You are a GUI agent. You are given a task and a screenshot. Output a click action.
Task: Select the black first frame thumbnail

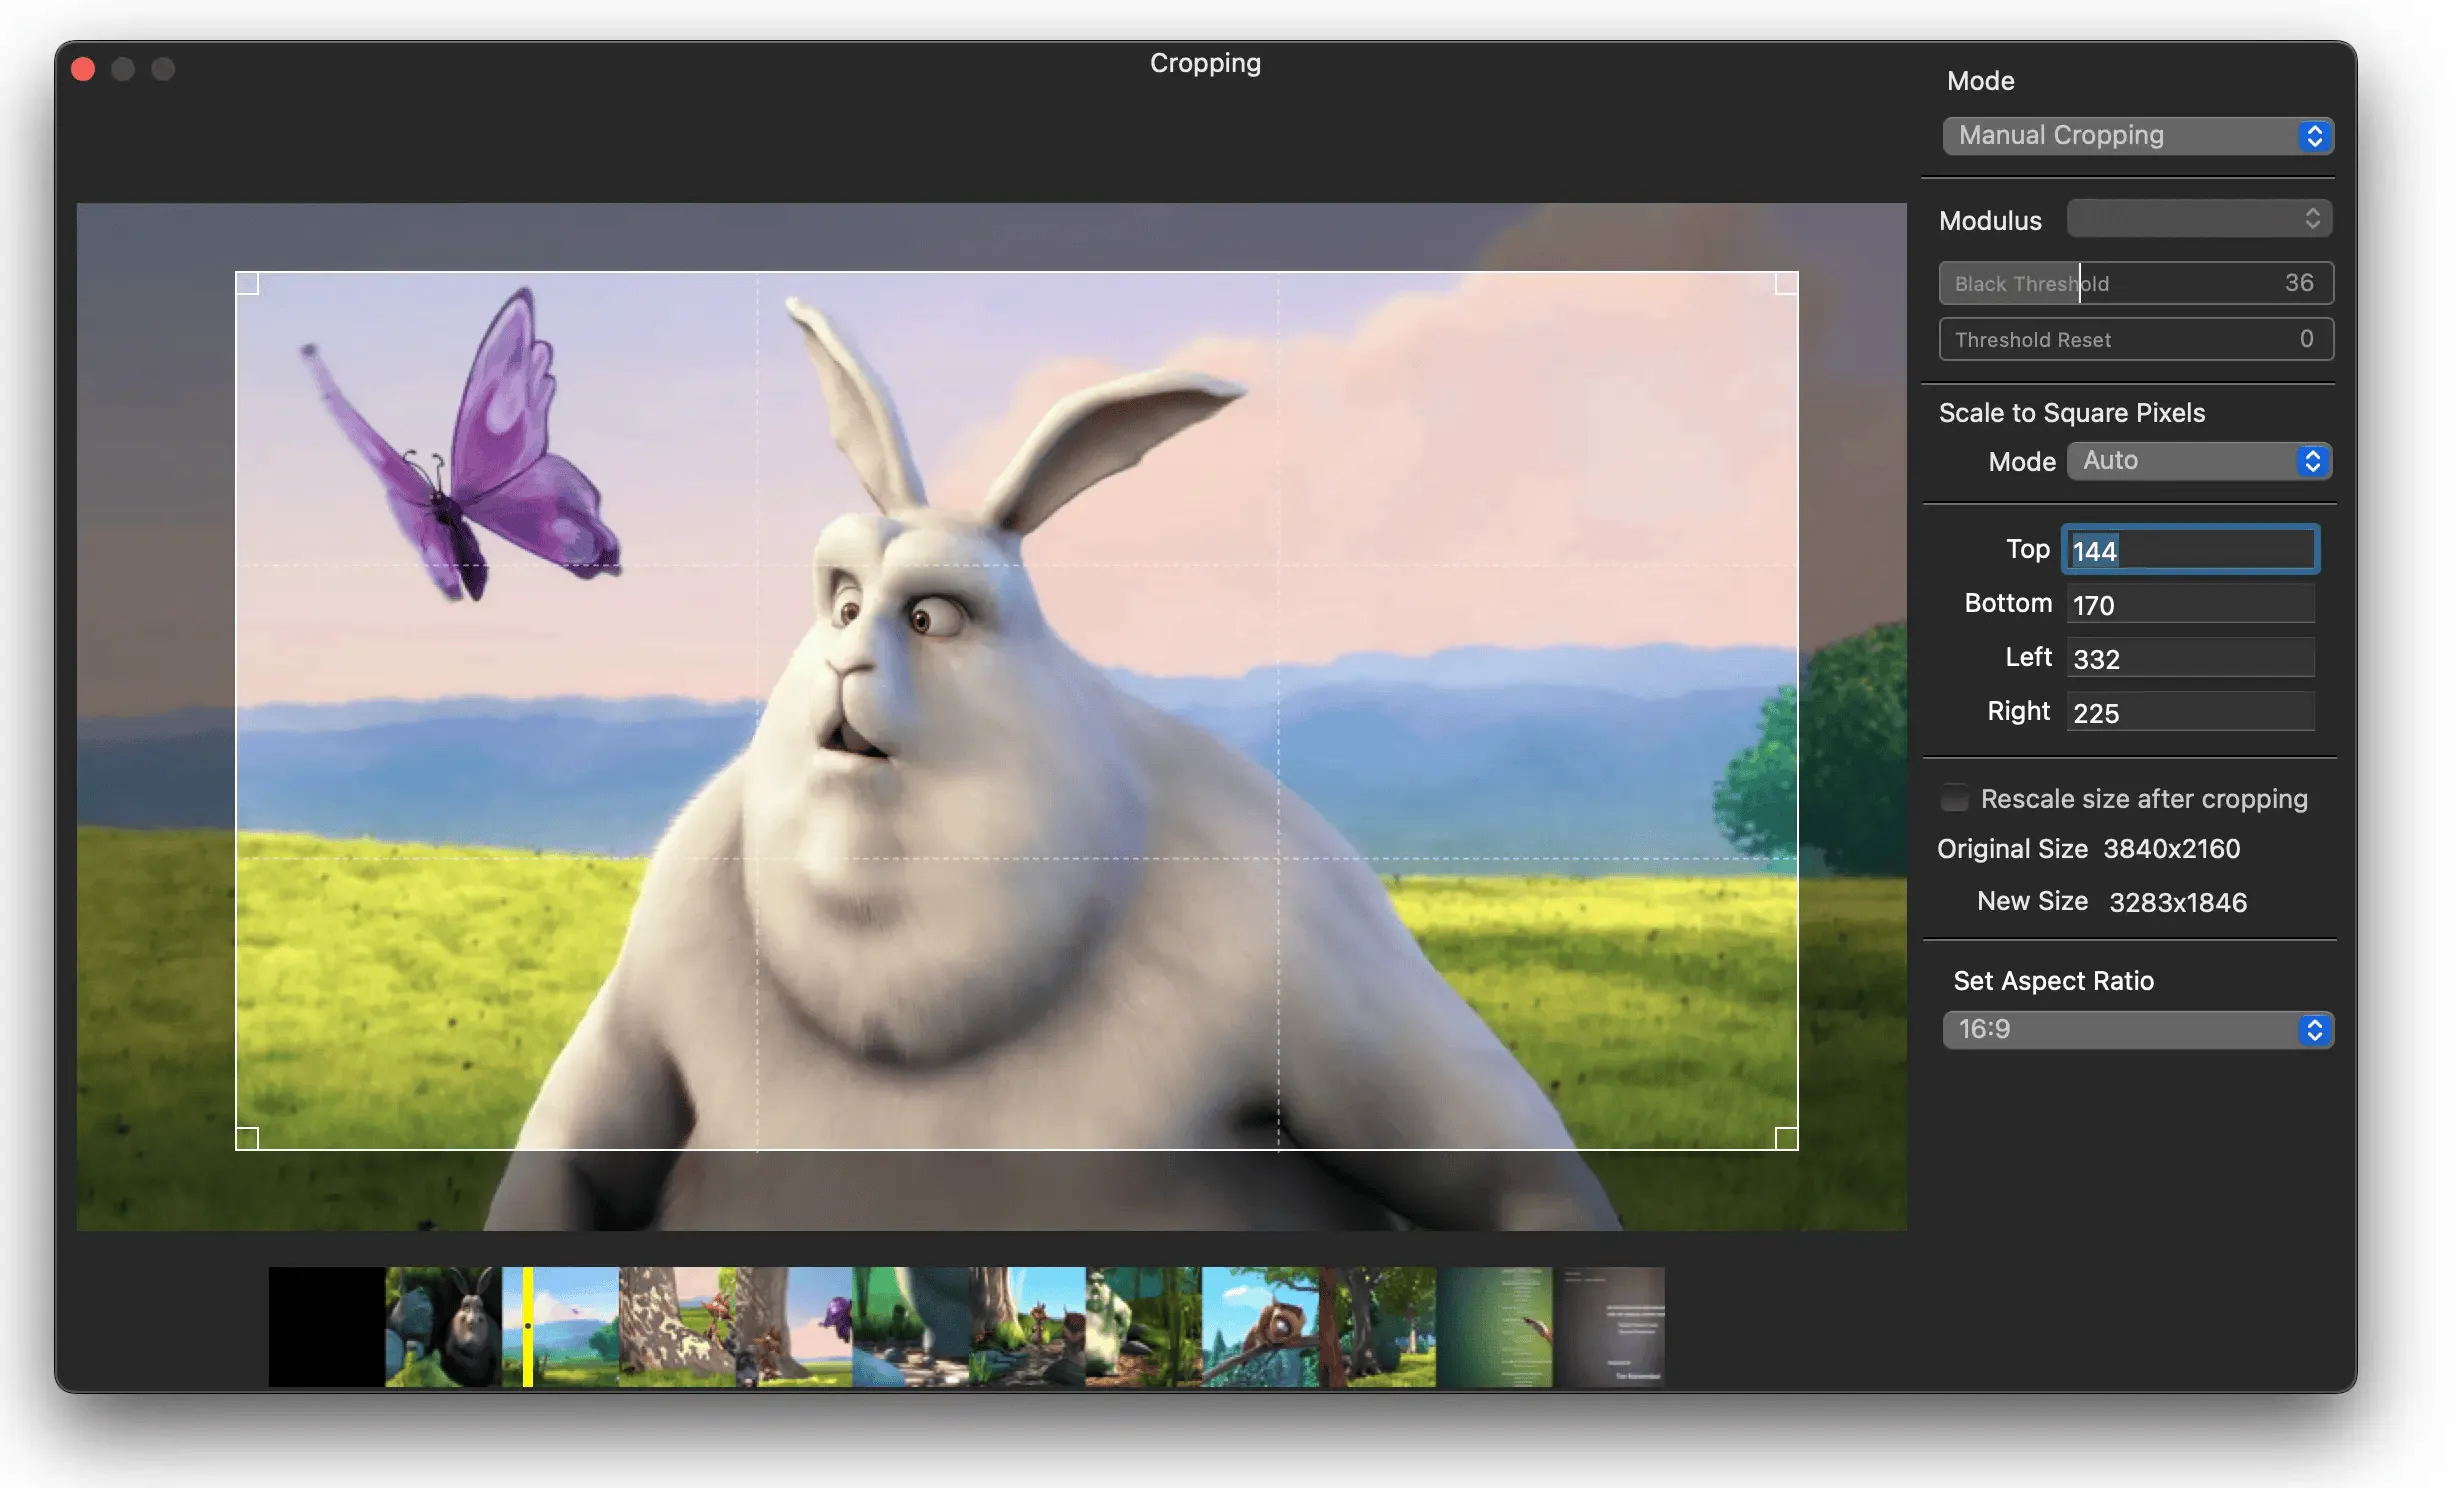(326, 1326)
